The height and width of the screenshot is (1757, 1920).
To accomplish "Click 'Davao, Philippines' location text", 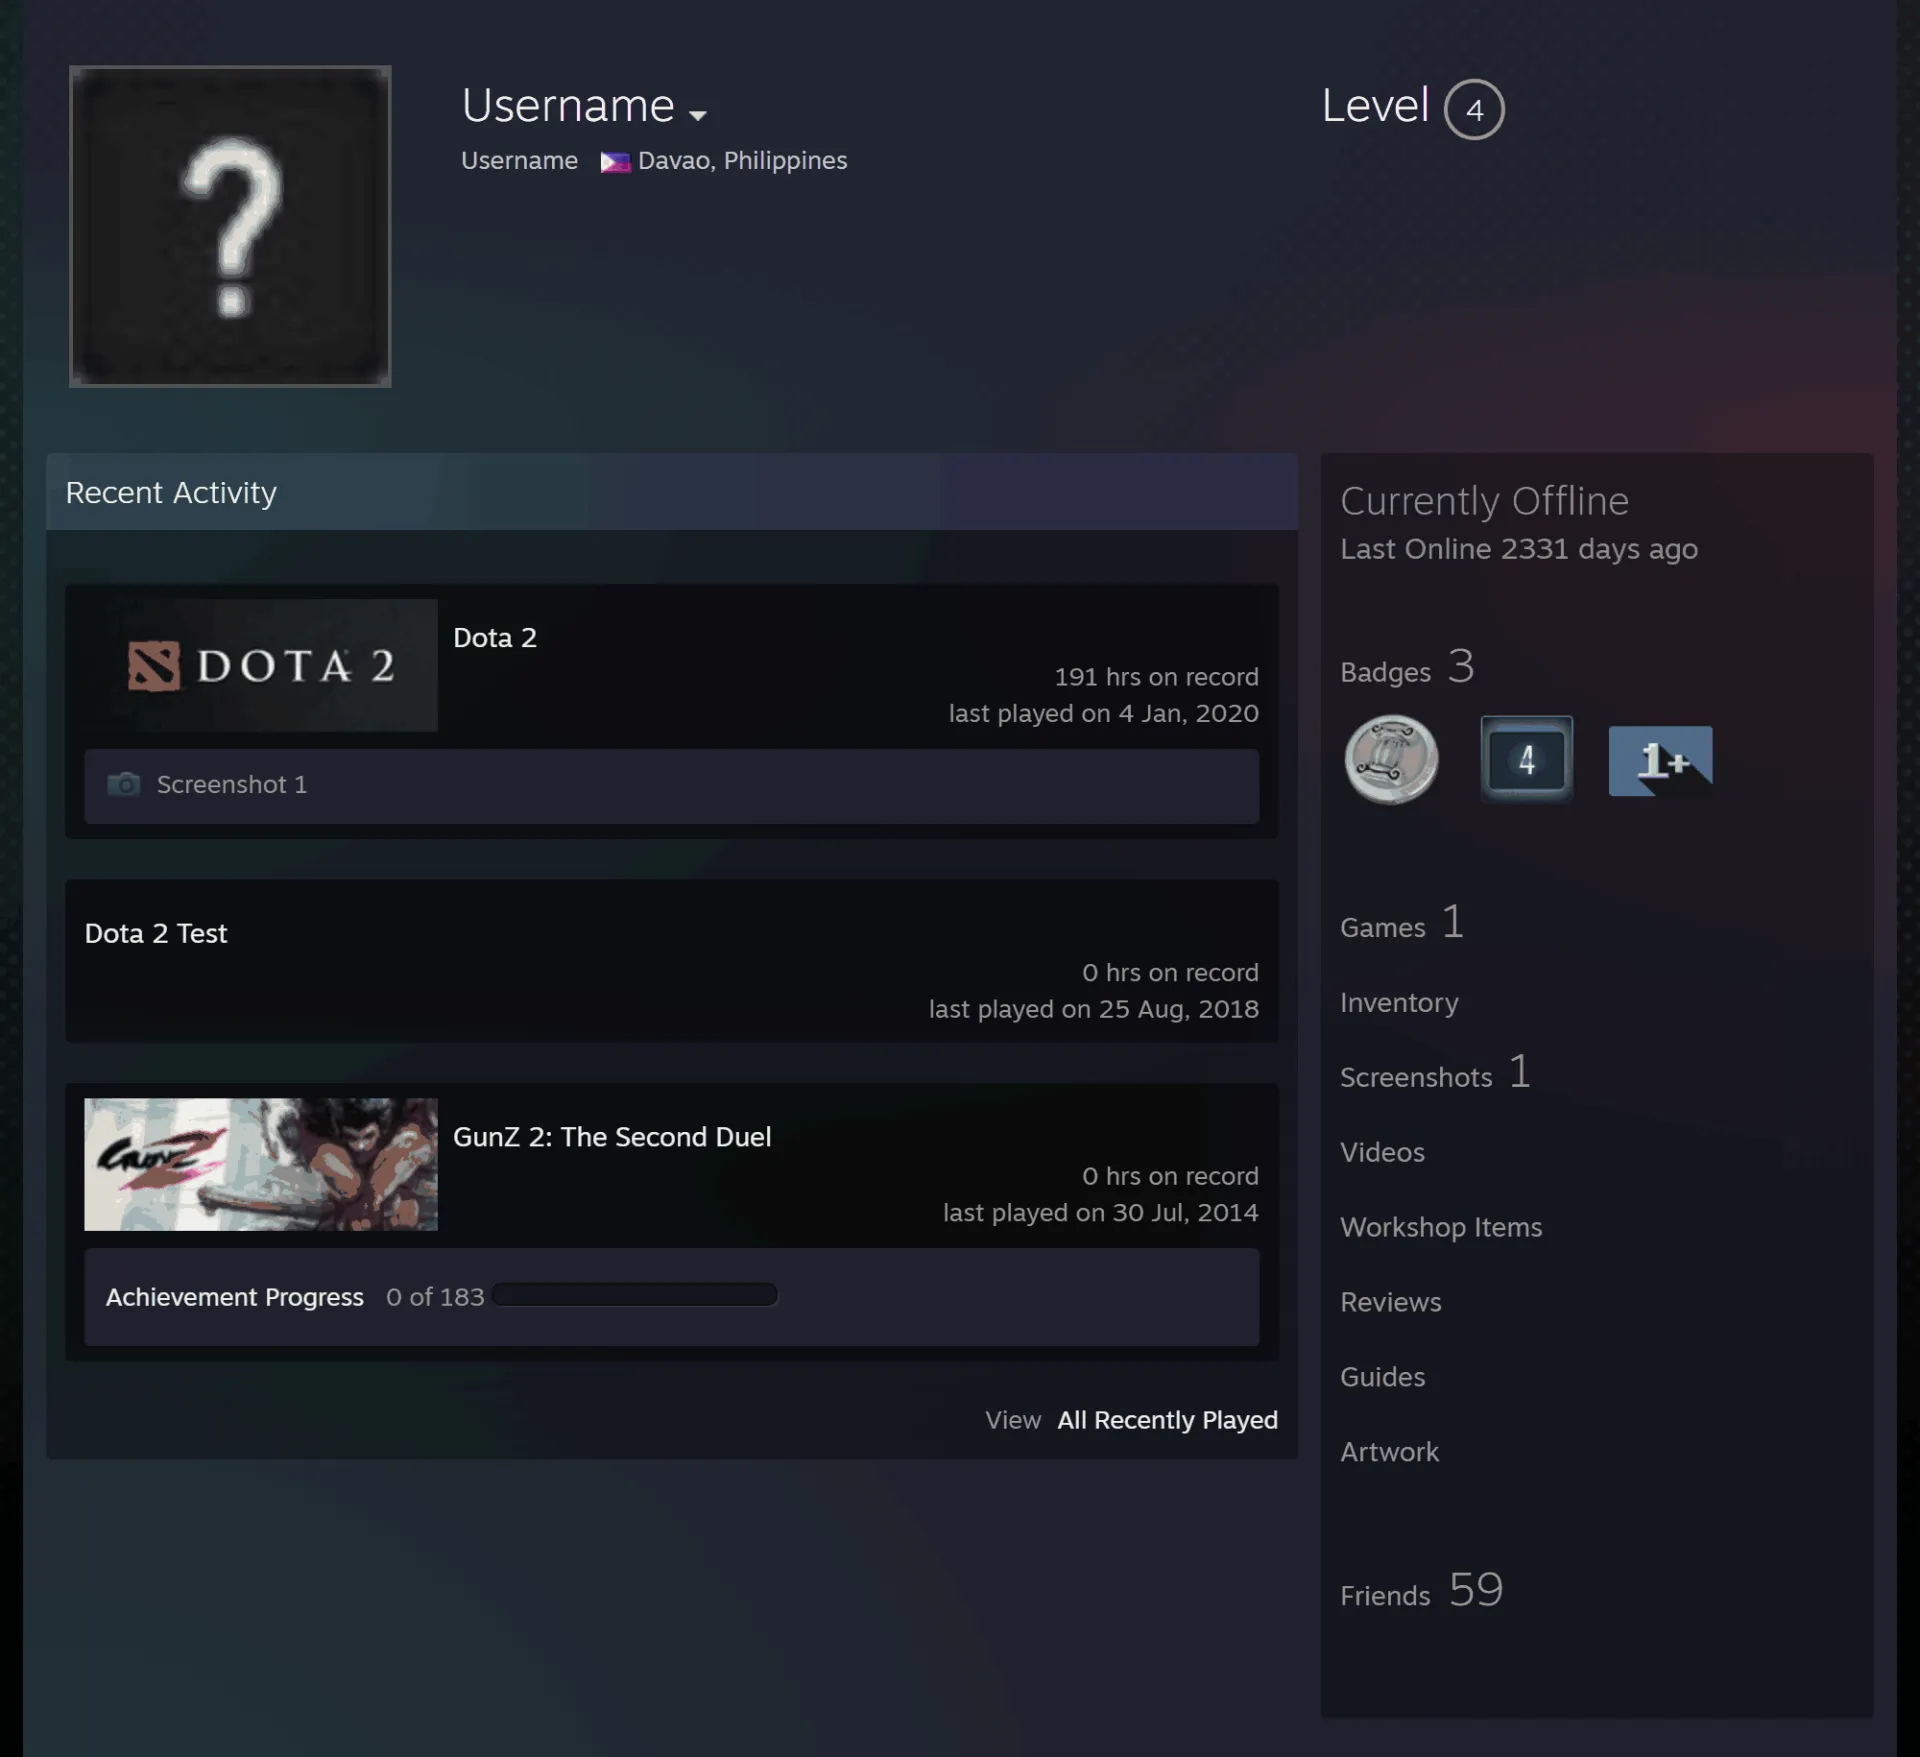I will [742, 161].
